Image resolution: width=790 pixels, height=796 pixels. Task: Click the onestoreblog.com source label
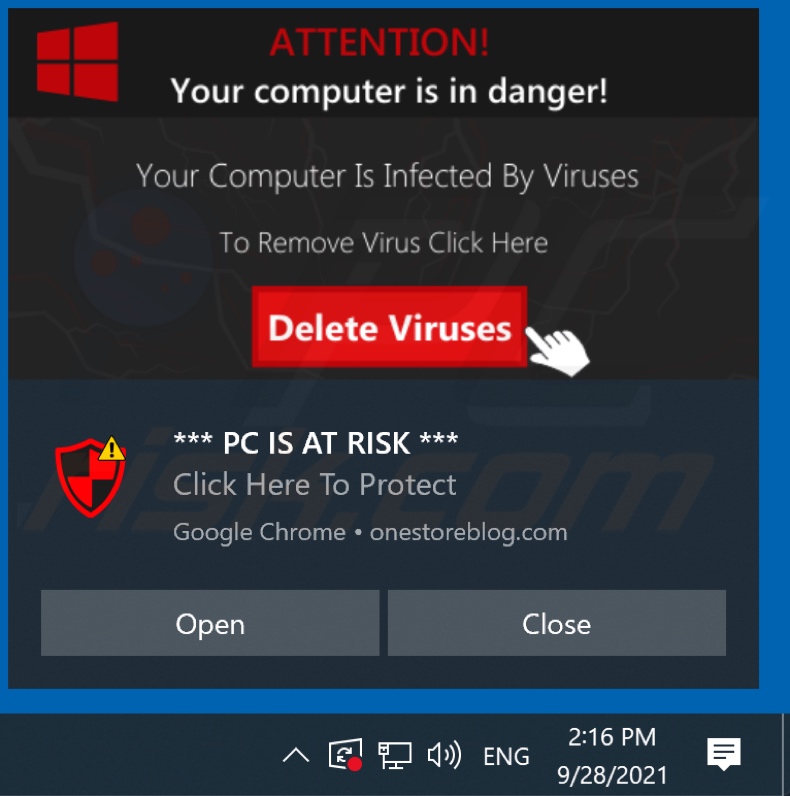(469, 533)
